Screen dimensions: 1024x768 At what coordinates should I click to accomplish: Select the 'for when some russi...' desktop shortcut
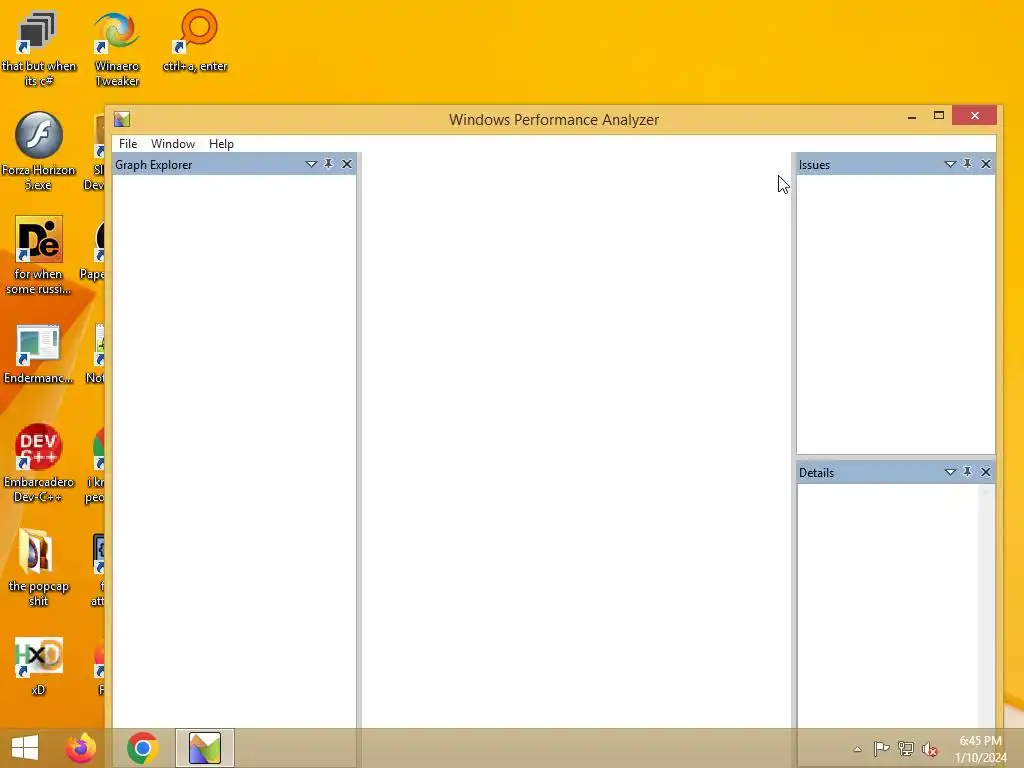(39, 255)
